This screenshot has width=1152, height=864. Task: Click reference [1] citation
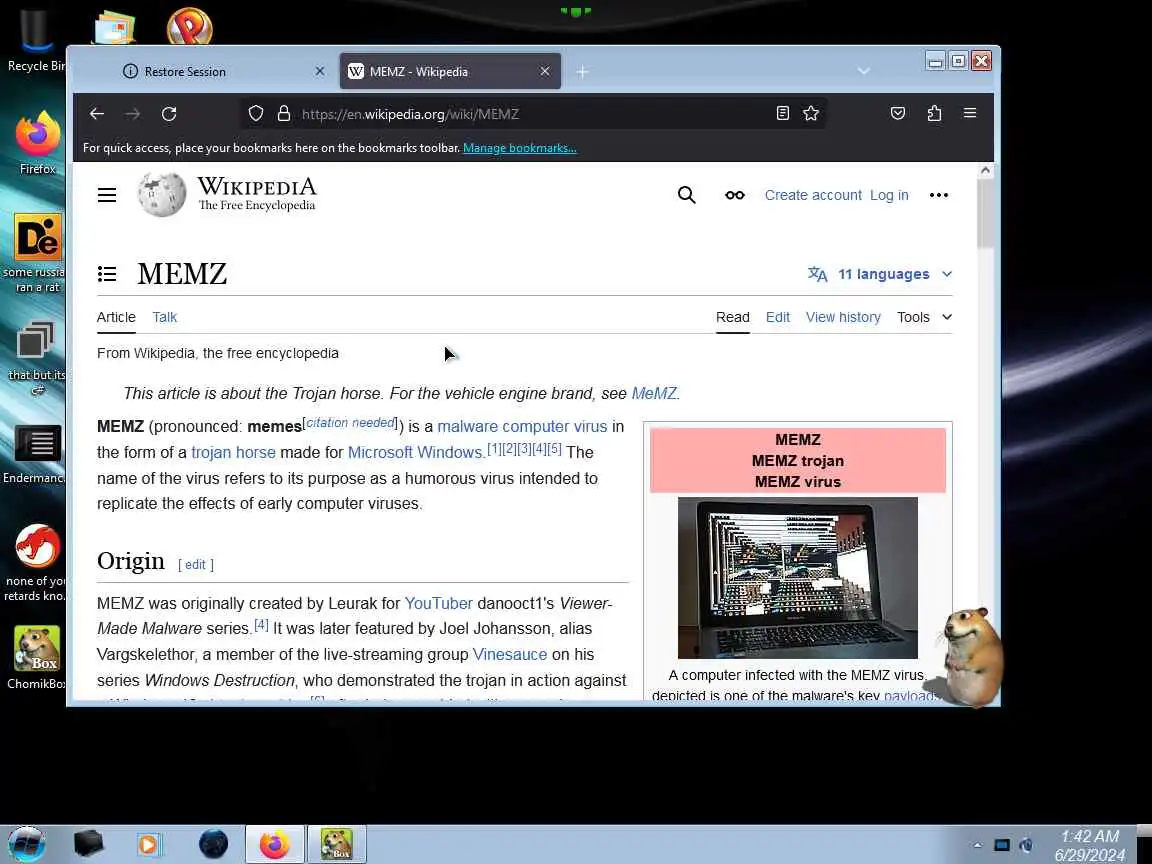494,449
